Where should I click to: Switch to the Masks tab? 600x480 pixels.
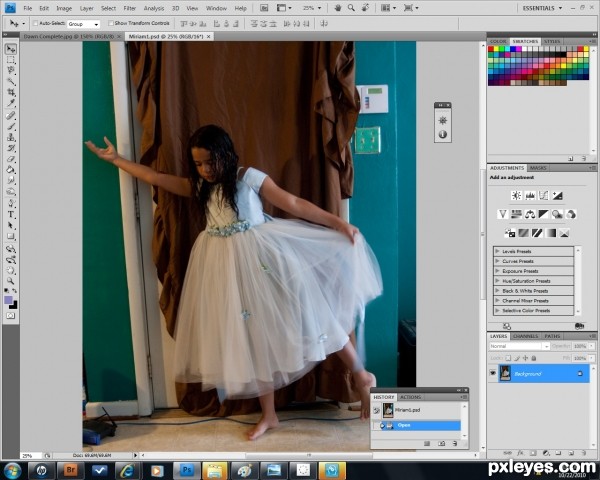(538, 168)
